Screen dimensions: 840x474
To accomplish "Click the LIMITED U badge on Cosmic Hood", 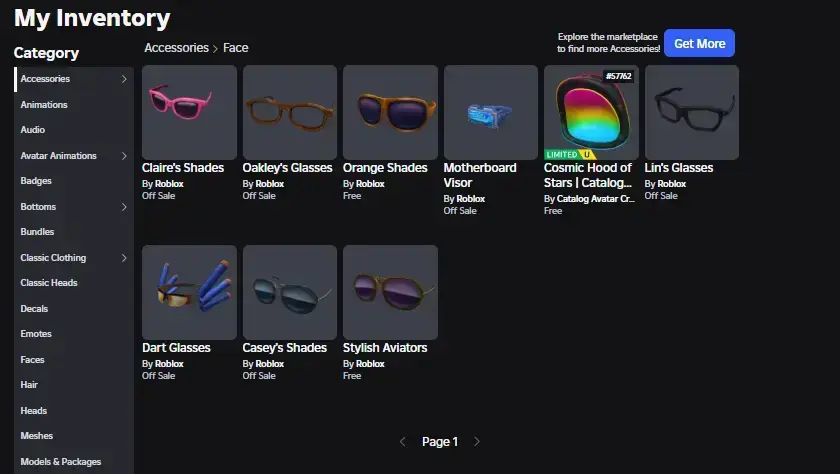I will point(570,154).
